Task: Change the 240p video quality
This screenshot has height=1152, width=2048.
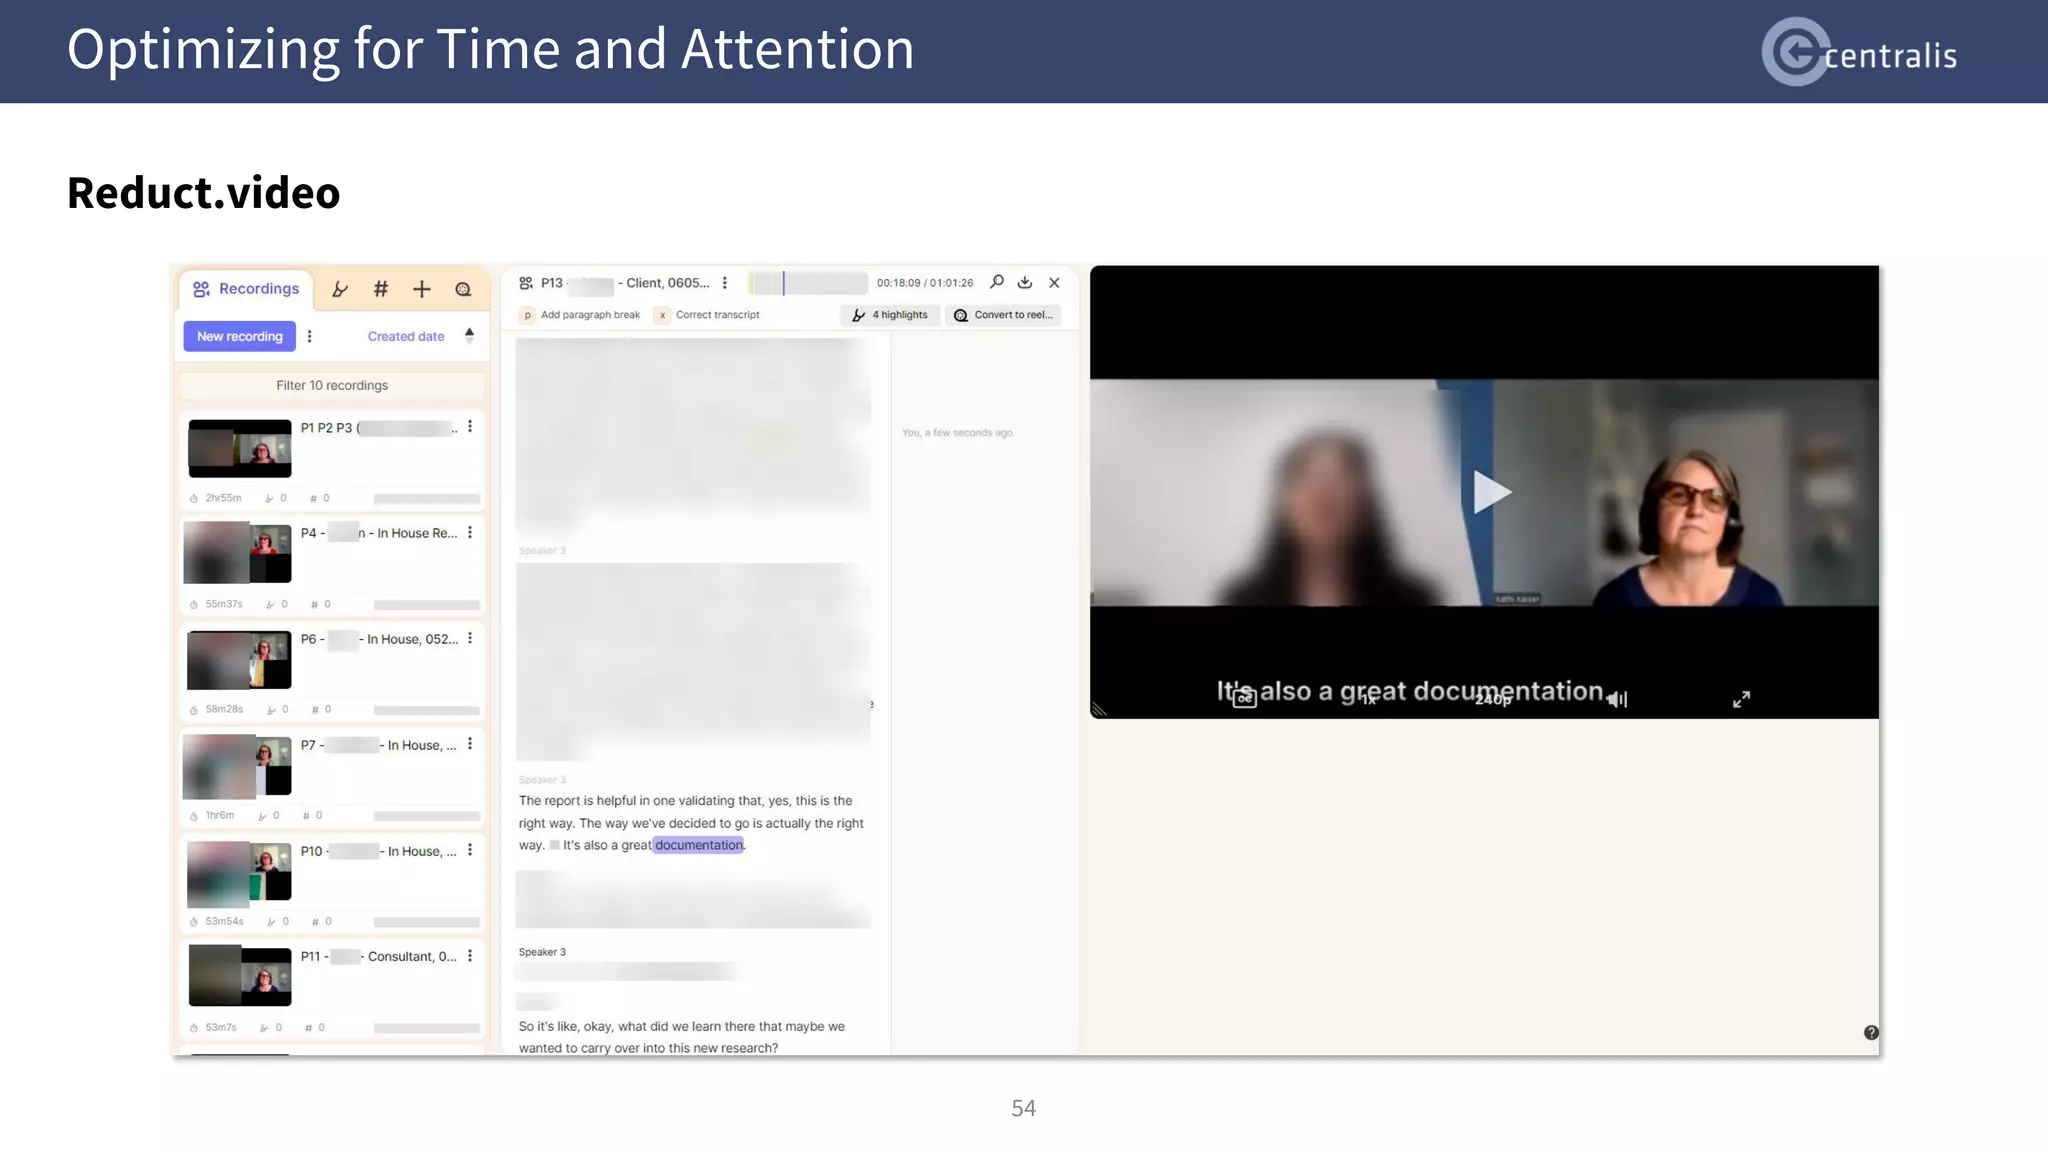Action: point(1493,700)
